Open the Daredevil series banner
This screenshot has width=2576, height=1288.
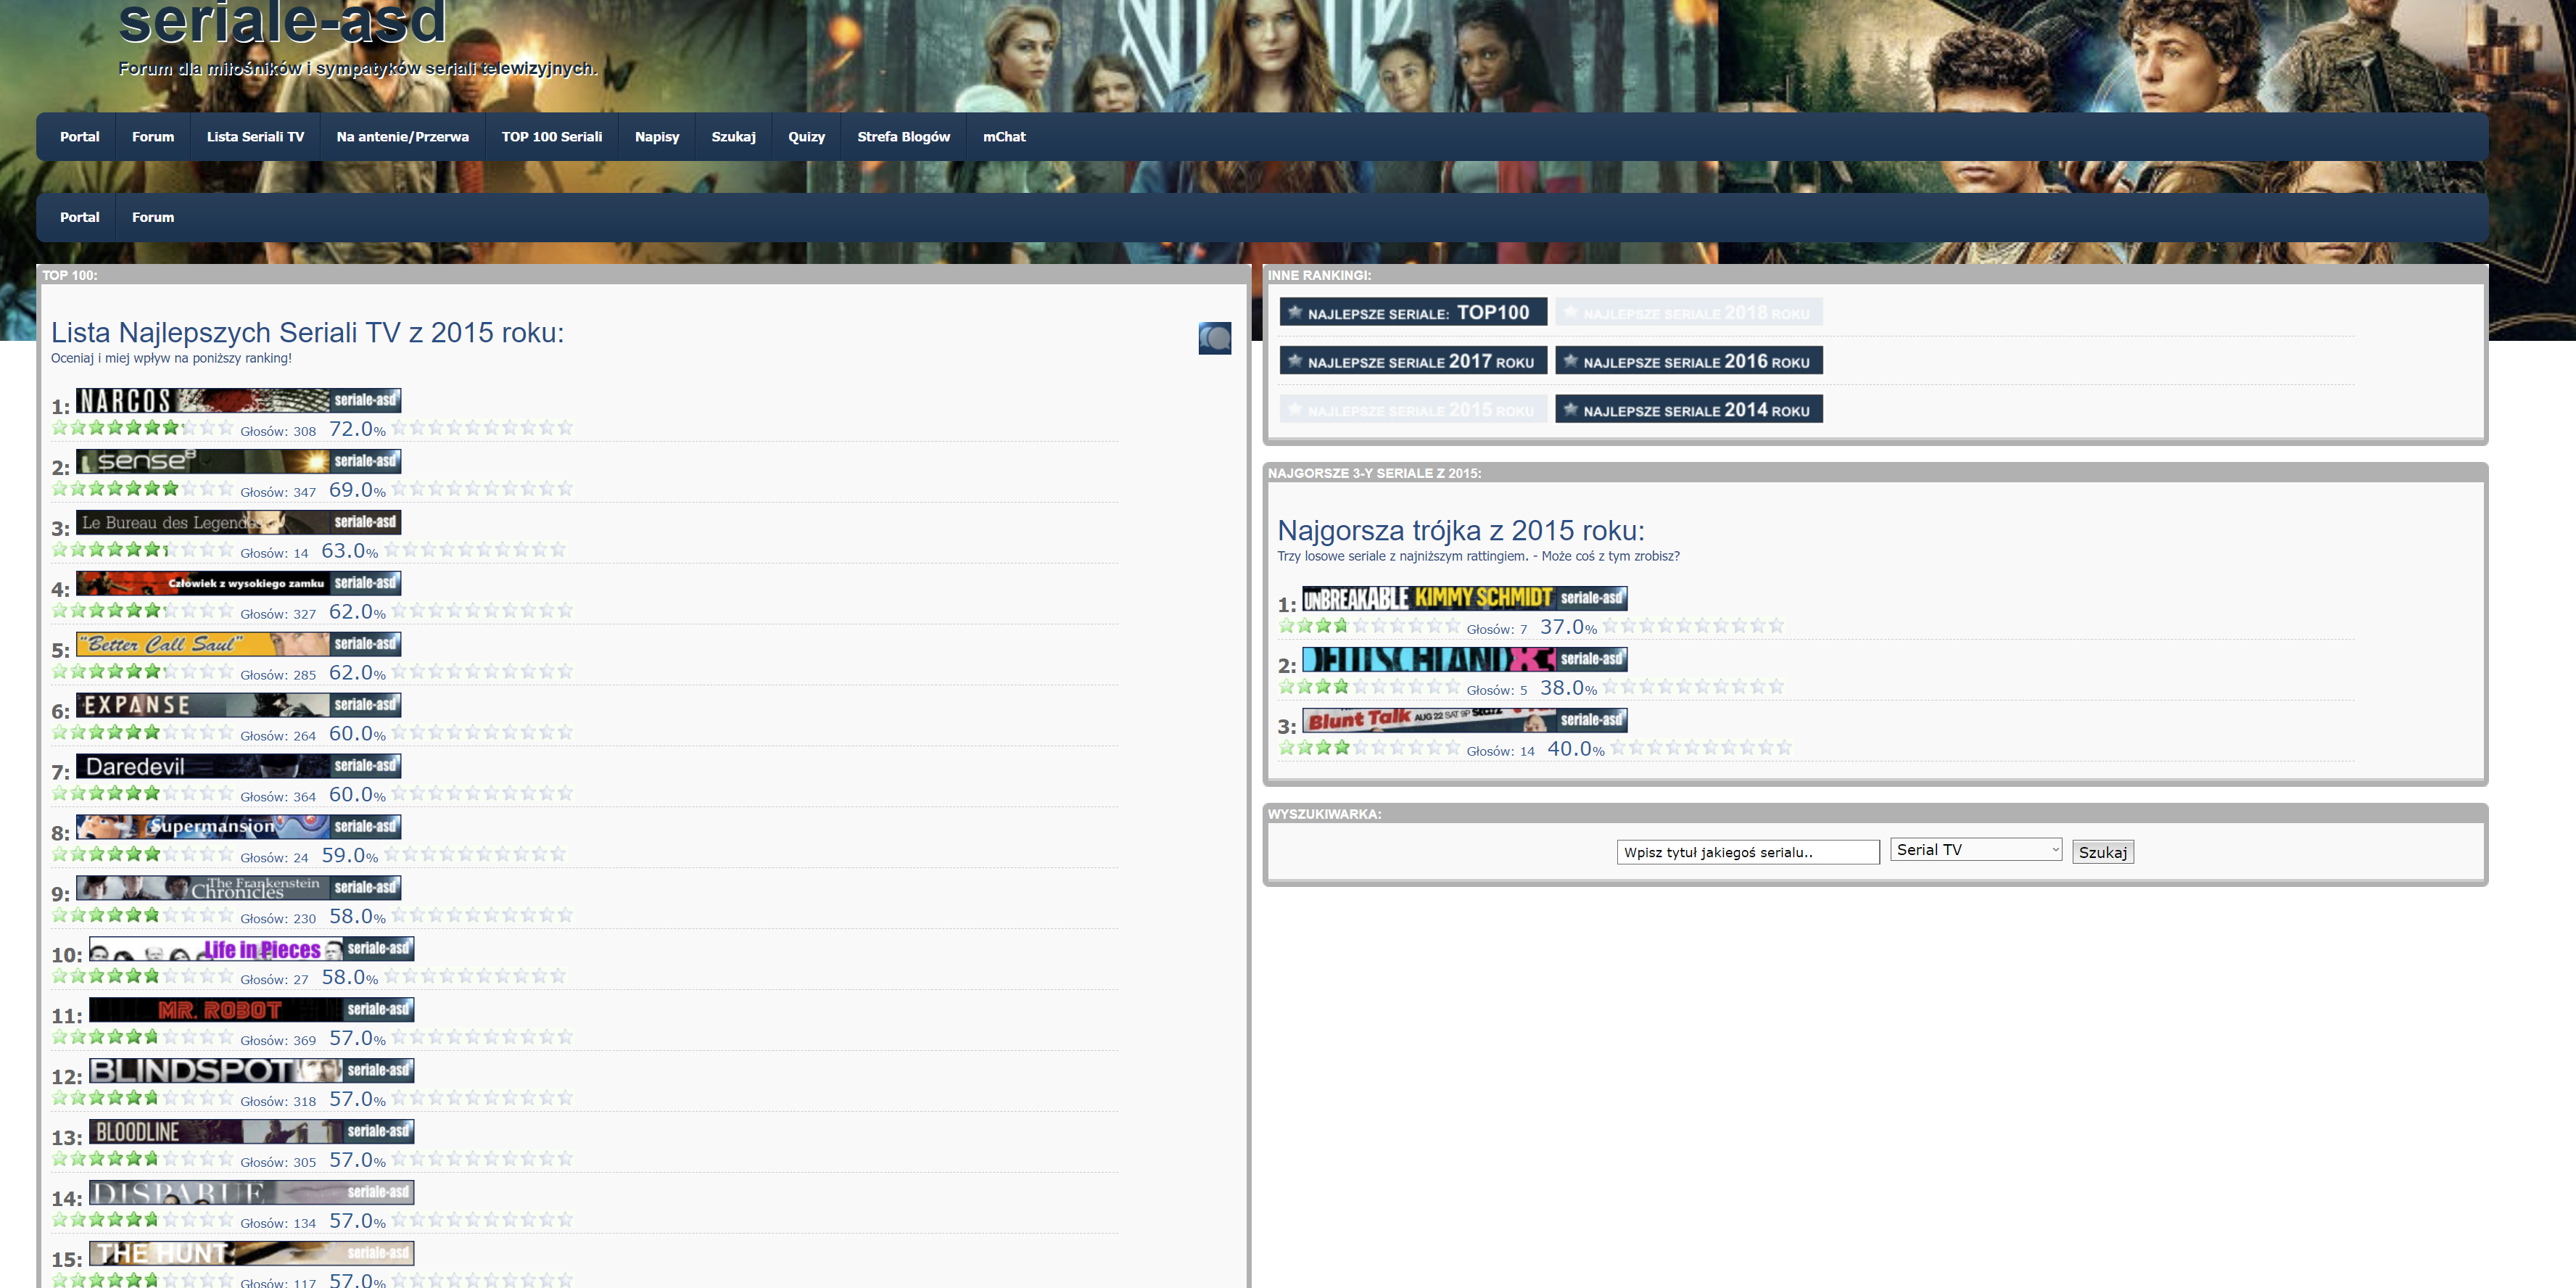[238, 766]
